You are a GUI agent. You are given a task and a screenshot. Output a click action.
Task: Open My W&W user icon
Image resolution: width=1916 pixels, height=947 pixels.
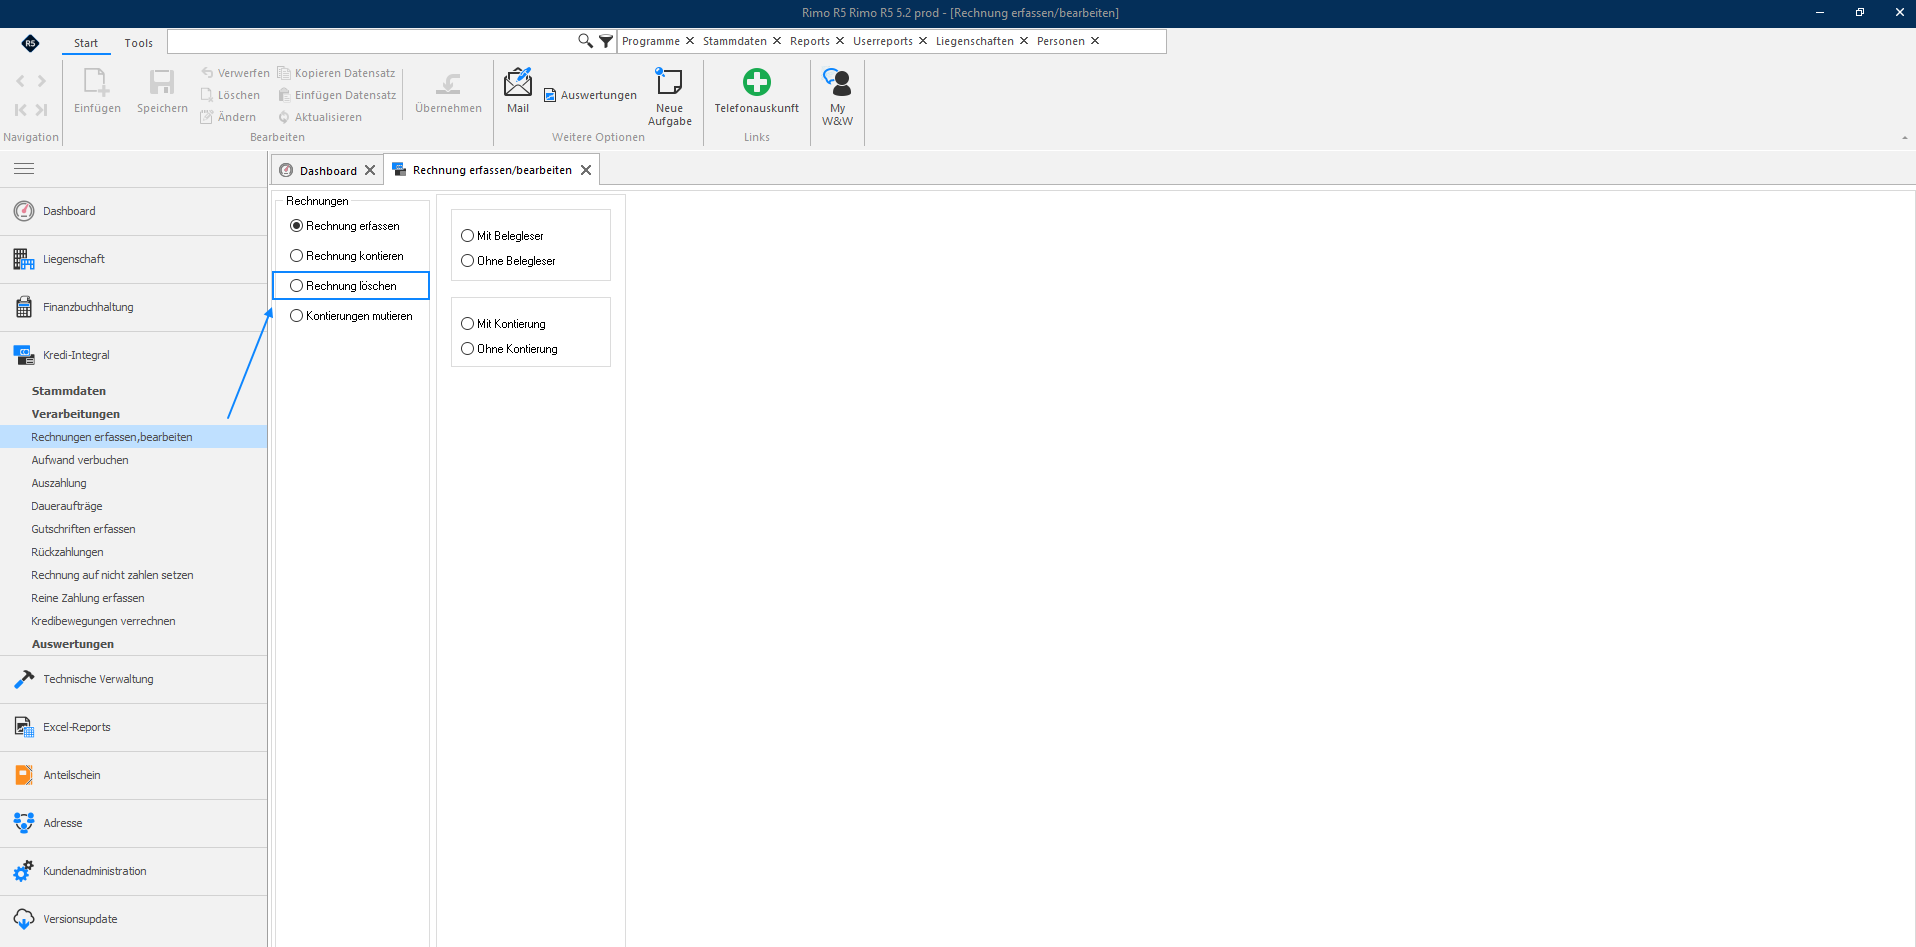coord(837,82)
